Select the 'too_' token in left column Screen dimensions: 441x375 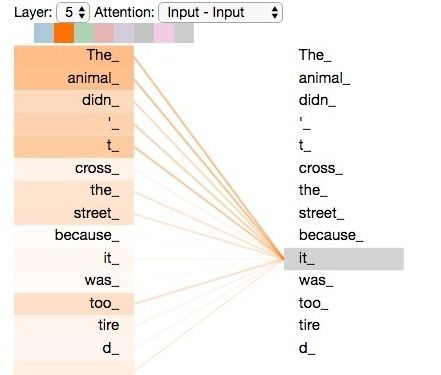coord(74,304)
